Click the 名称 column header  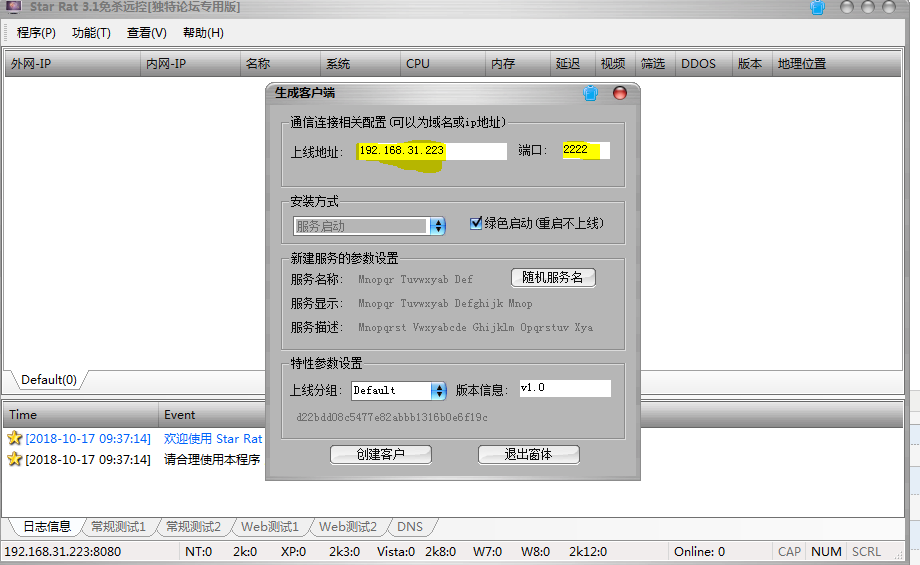[280, 63]
